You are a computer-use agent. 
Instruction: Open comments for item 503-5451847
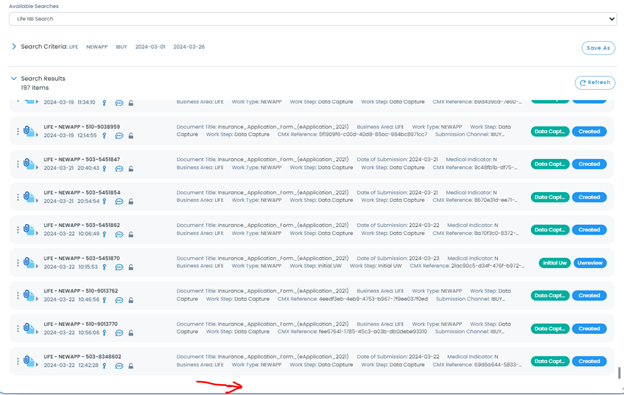(x=119, y=169)
